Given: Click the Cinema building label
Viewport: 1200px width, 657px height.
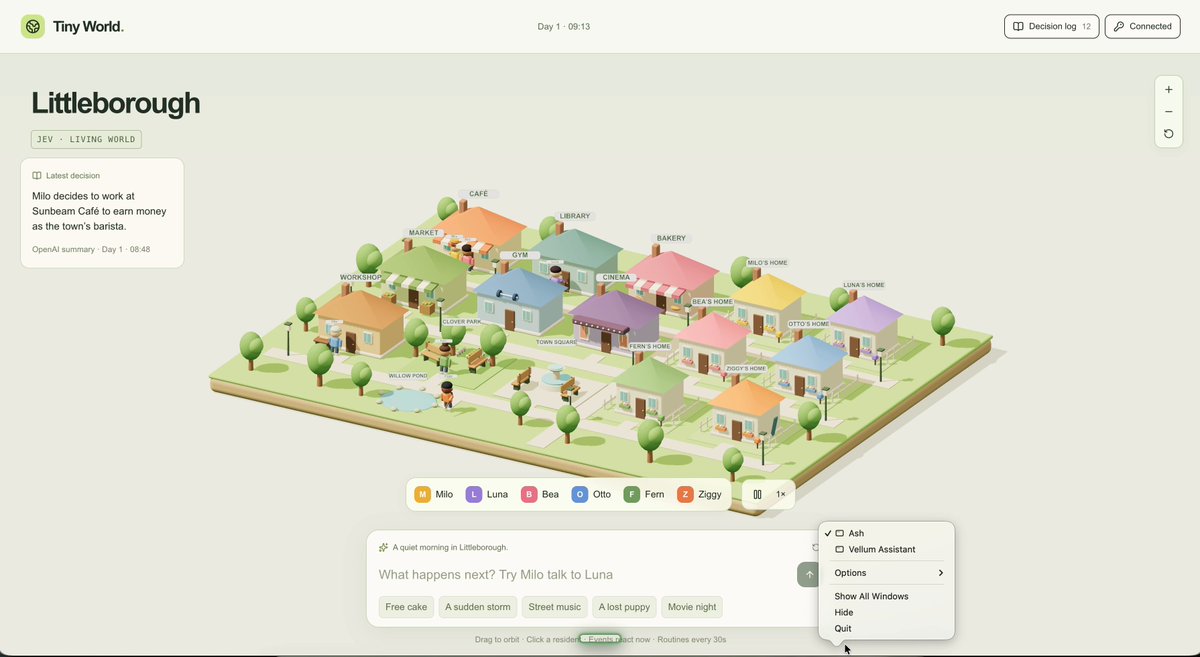Looking at the screenshot, I should tap(616, 277).
